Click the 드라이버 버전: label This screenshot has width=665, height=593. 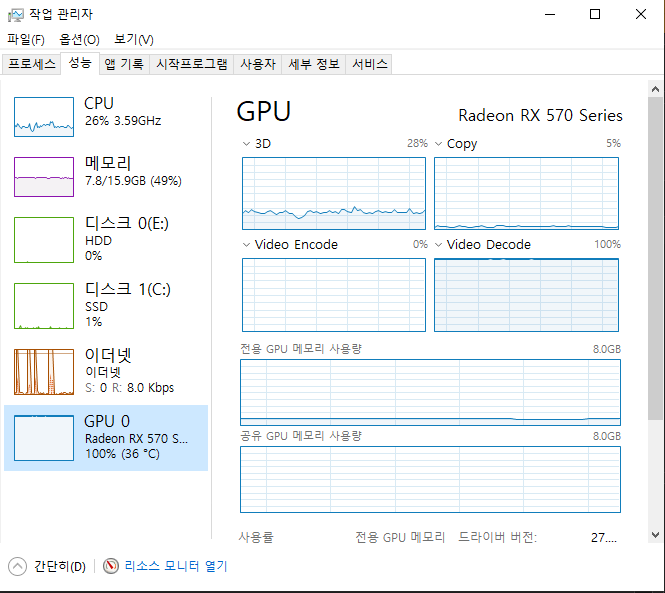point(497,537)
